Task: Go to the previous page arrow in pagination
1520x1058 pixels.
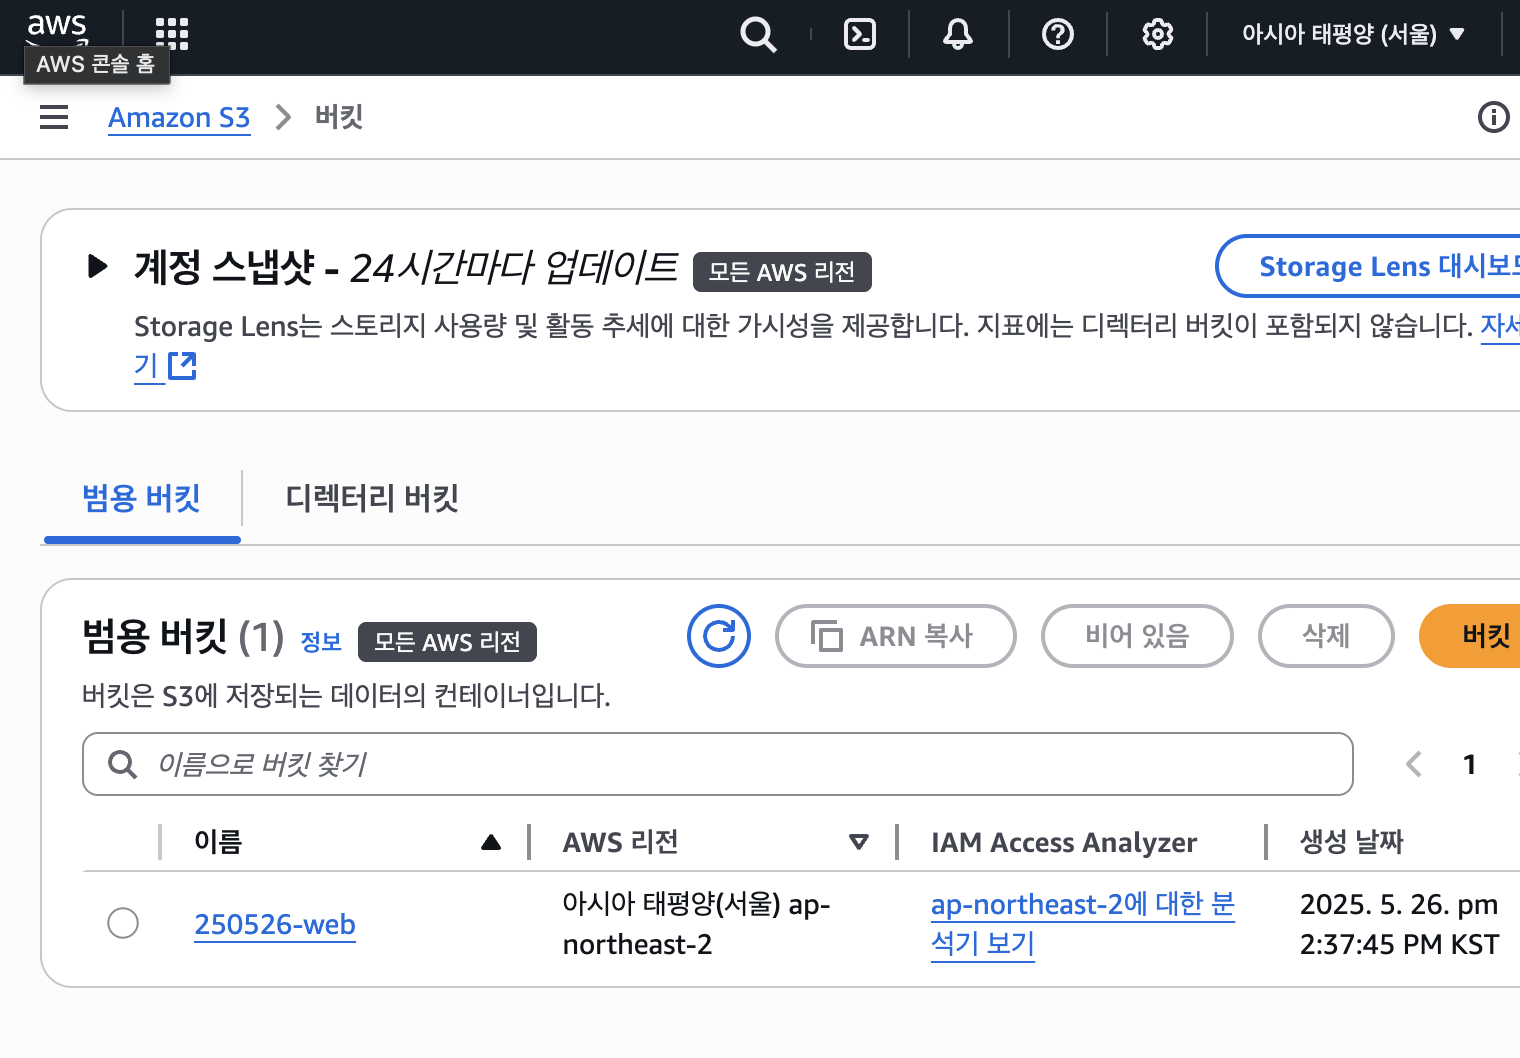Action: tap(1414, 765)
